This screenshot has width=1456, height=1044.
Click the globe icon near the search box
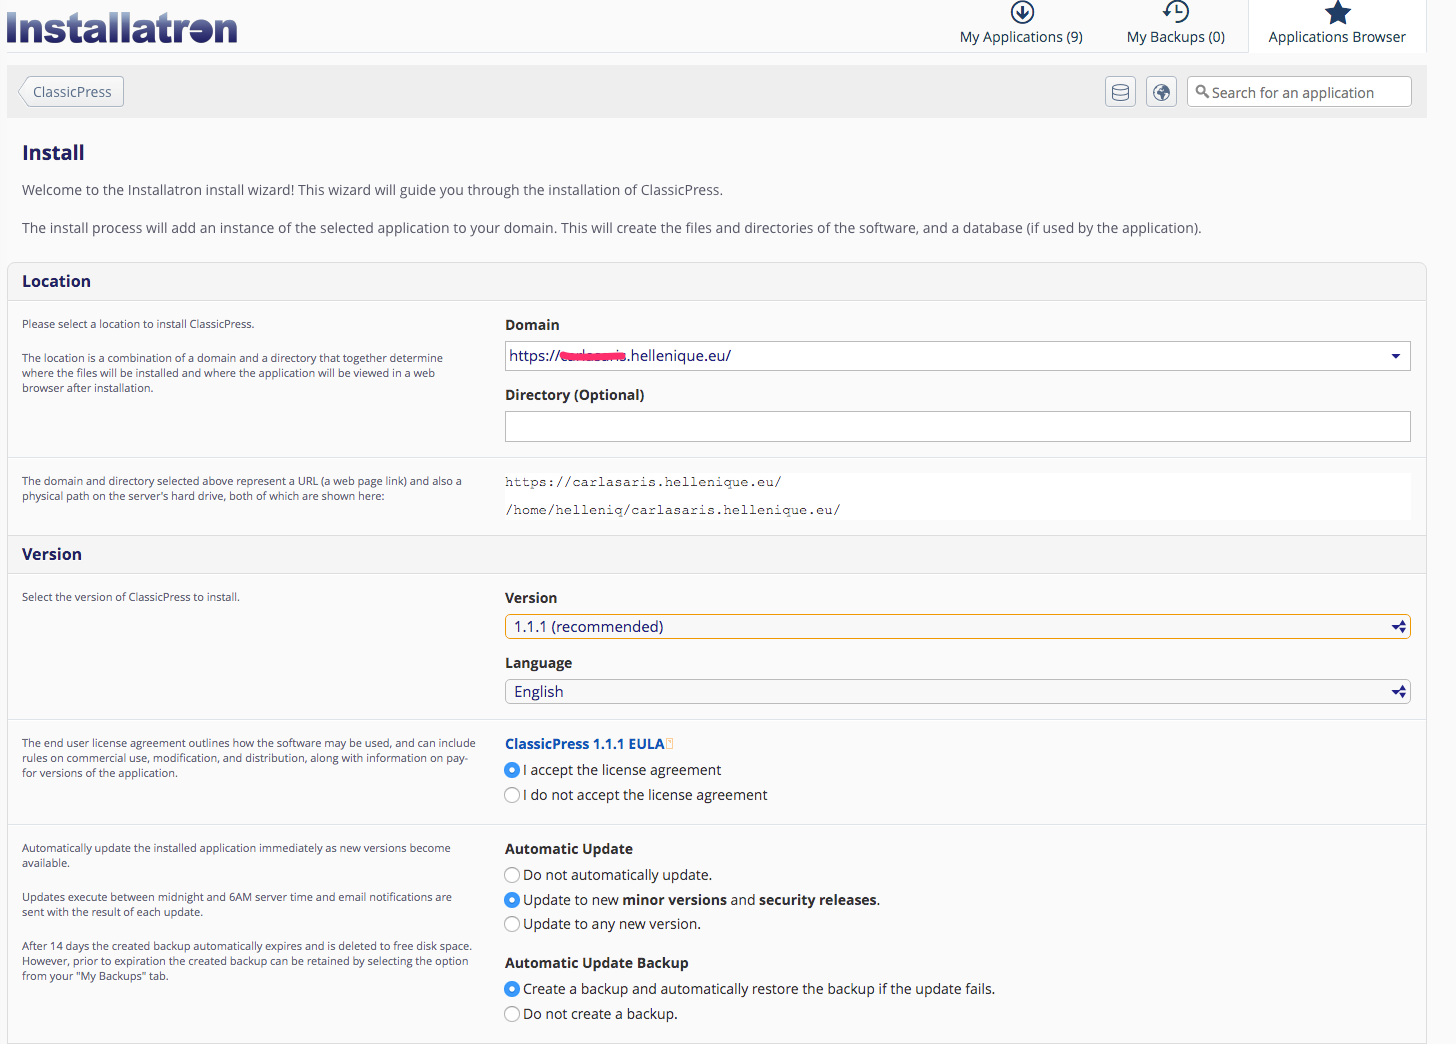point(1161,91)
